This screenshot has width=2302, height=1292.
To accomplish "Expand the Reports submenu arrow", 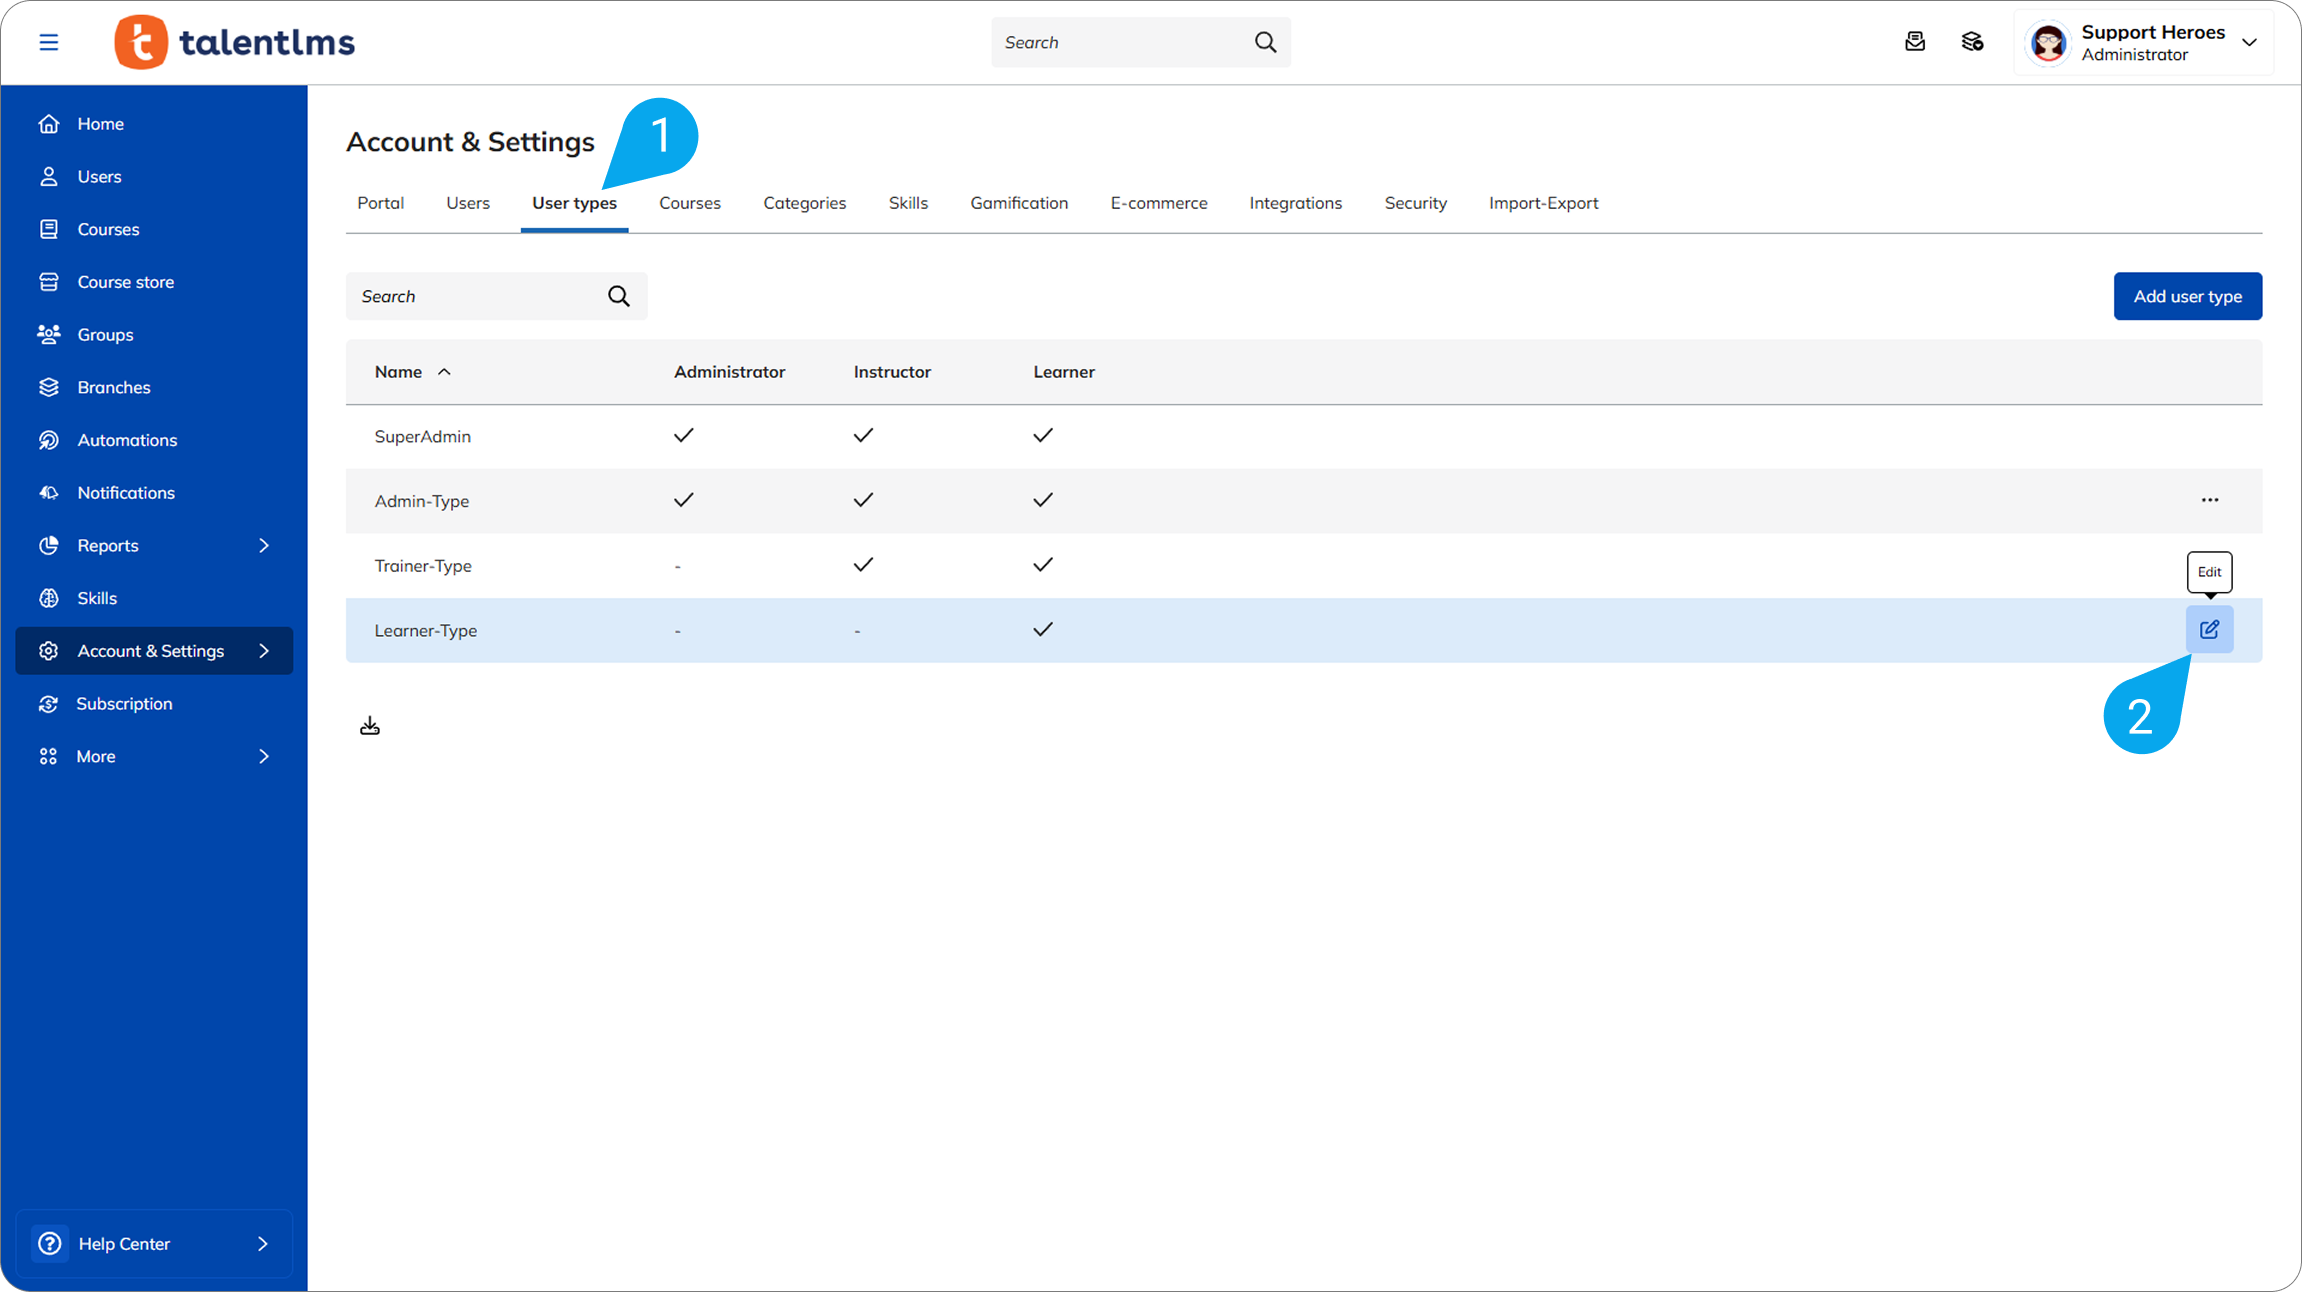I will click(x=264, y=545).
